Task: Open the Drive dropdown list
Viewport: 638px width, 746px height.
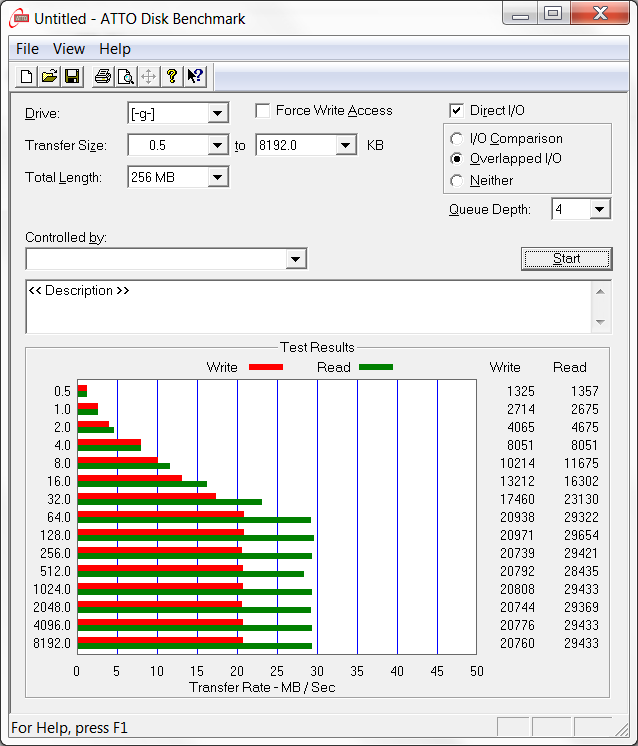Action: point(218,113)
